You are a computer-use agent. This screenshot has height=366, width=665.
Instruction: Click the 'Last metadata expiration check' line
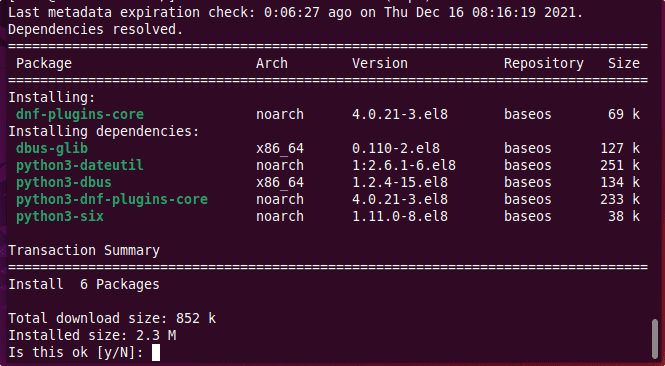point(296,12)
